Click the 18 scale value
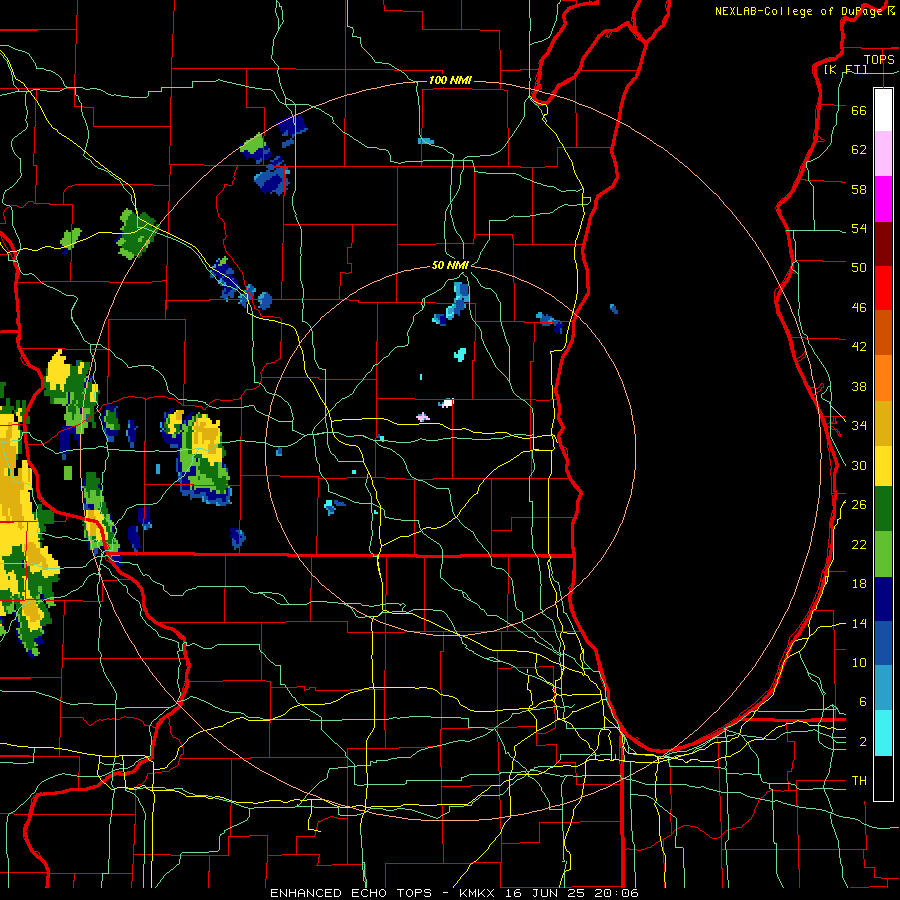Image resolution: width=900 pixels, height=900 pixels. tap(859, 584)
